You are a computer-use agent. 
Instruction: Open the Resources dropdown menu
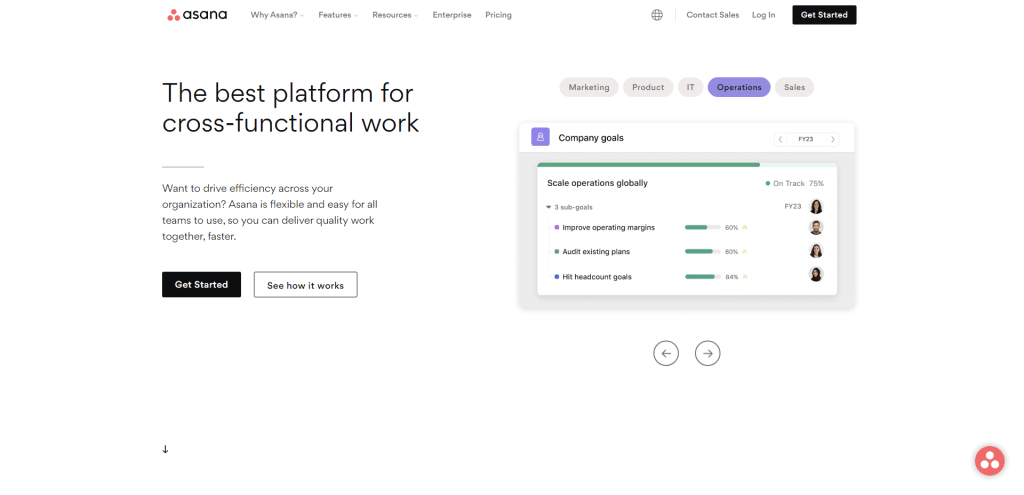395,15
